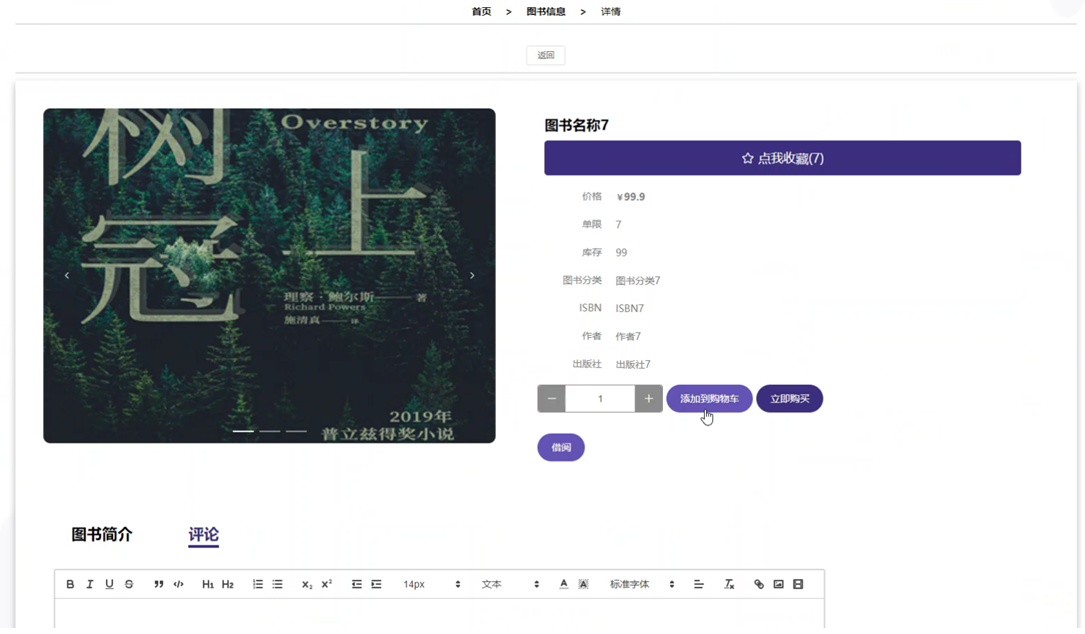Select the price value ¥99.9
Image resolution: width=1085 pixels, height=634 pixels.
pyautogui.click(x=630, y=197)
